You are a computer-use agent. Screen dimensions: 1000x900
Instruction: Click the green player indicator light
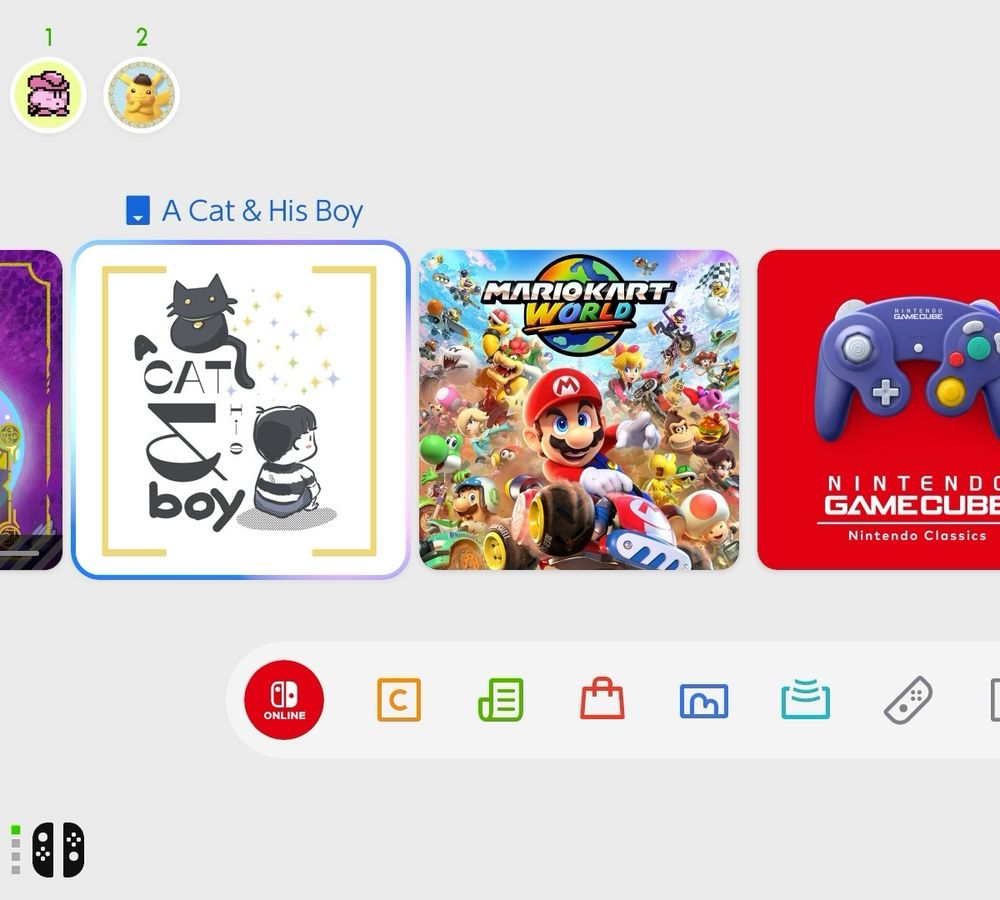coord(16,829)
